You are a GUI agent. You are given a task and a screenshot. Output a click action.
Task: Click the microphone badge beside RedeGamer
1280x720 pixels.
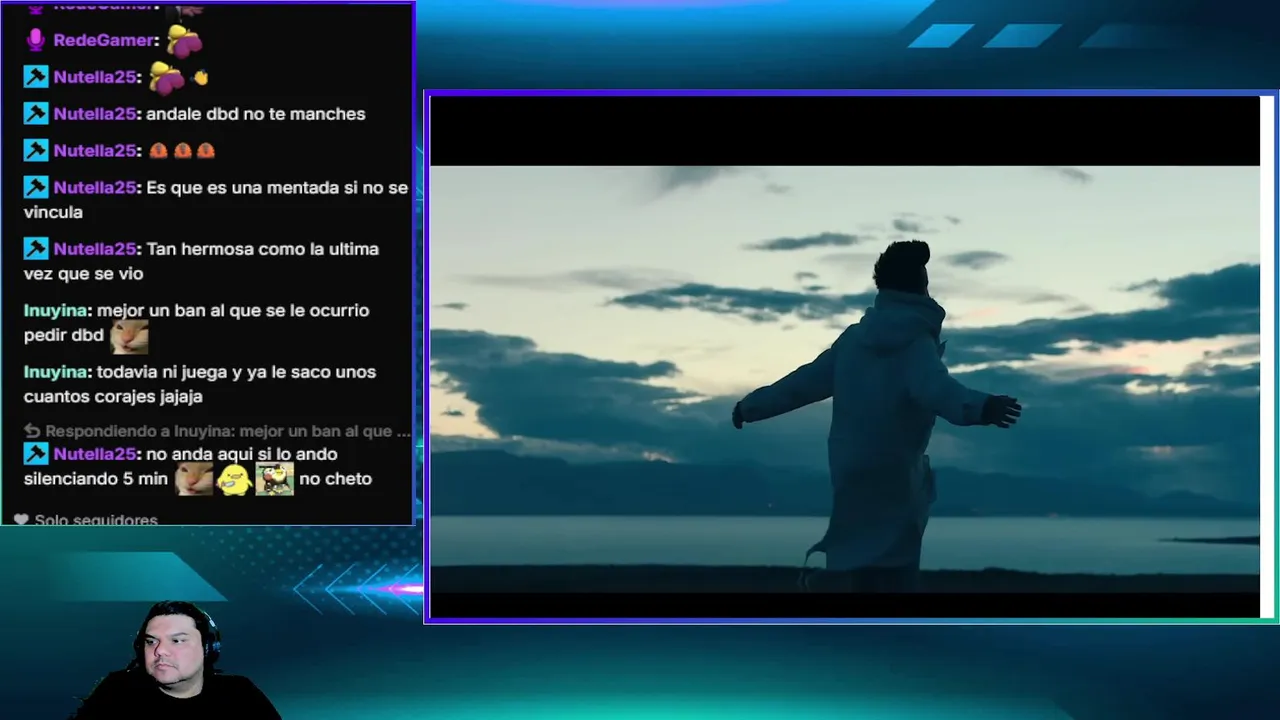click(36, 40)
